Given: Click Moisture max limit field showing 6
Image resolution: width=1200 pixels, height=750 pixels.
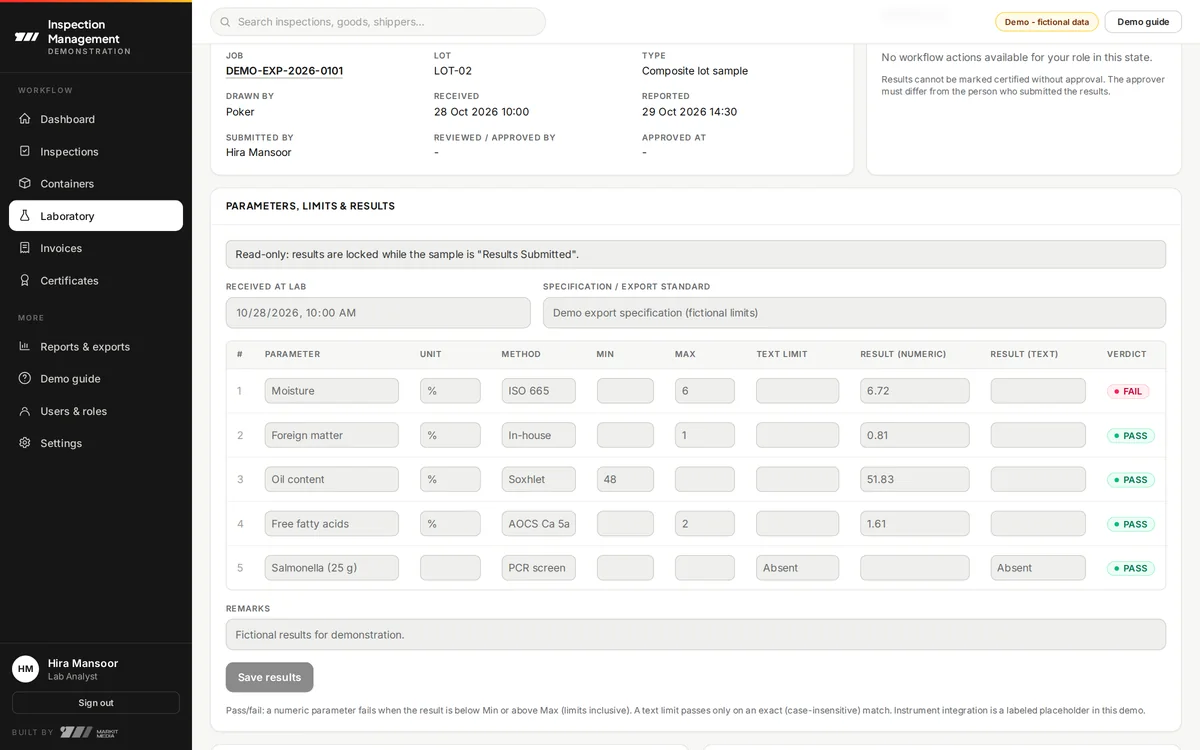Looking at the screenshot, I should coord(704,391).
